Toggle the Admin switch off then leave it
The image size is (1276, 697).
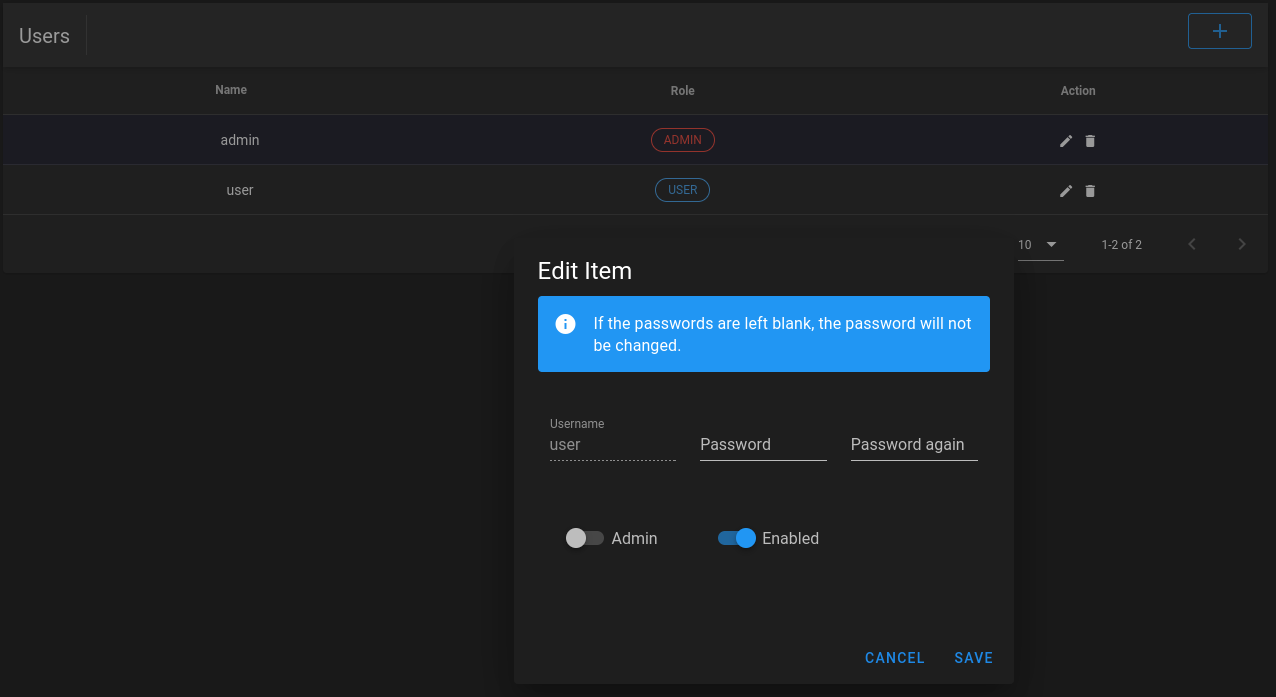[584, 538]
